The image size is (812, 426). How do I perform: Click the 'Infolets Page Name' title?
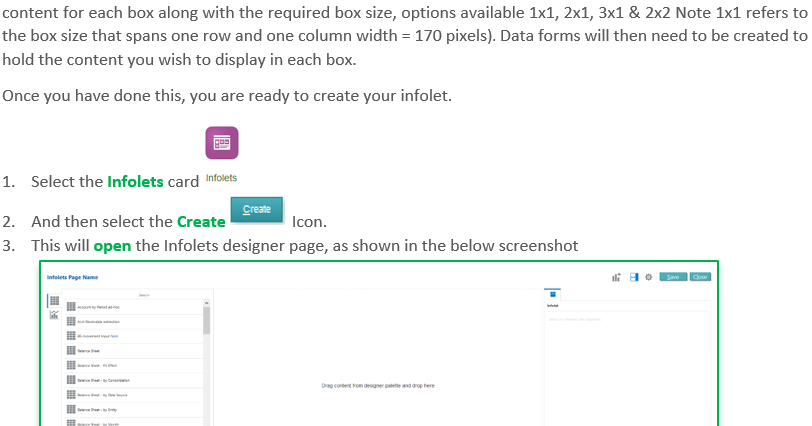(72, 277)
